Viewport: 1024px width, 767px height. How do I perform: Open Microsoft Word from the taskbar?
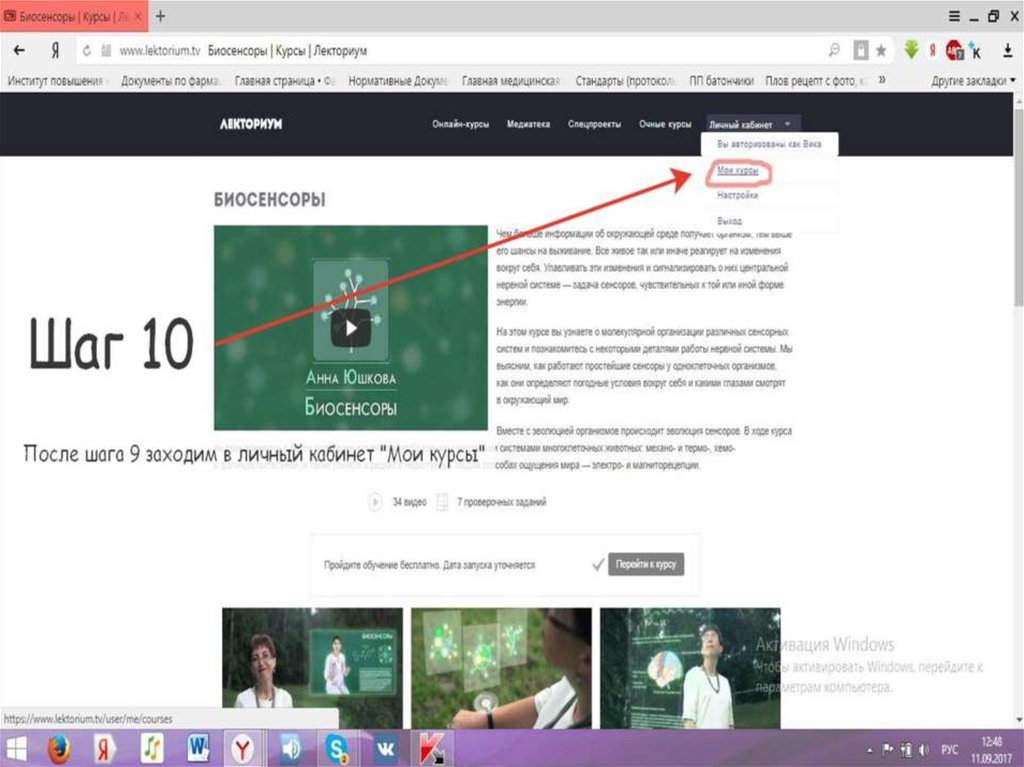pos(197,749)
